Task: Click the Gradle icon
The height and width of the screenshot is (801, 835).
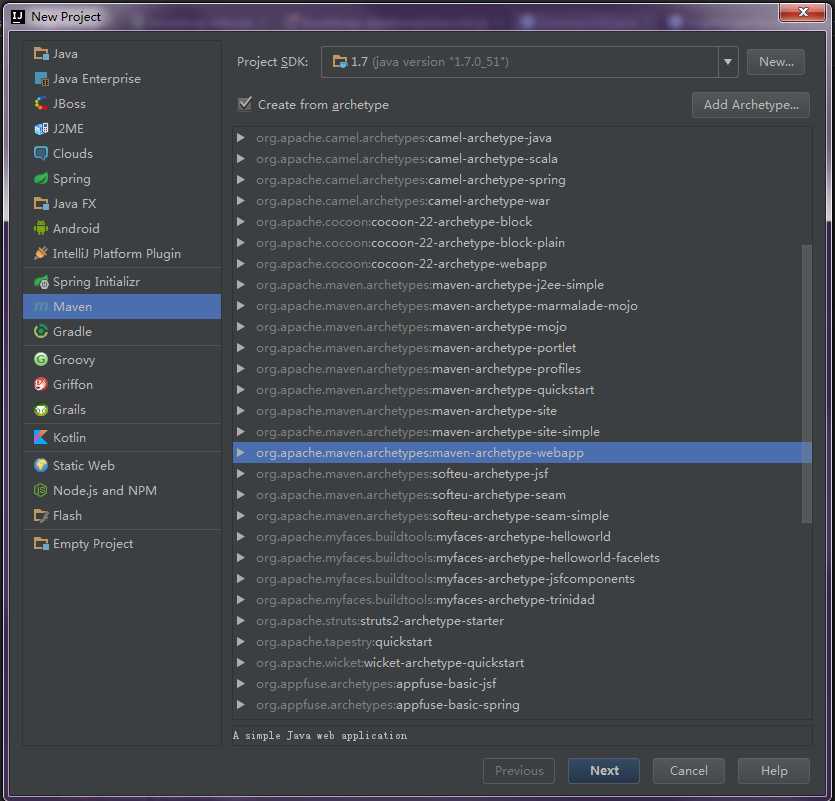Action: (x=41, y=332)
